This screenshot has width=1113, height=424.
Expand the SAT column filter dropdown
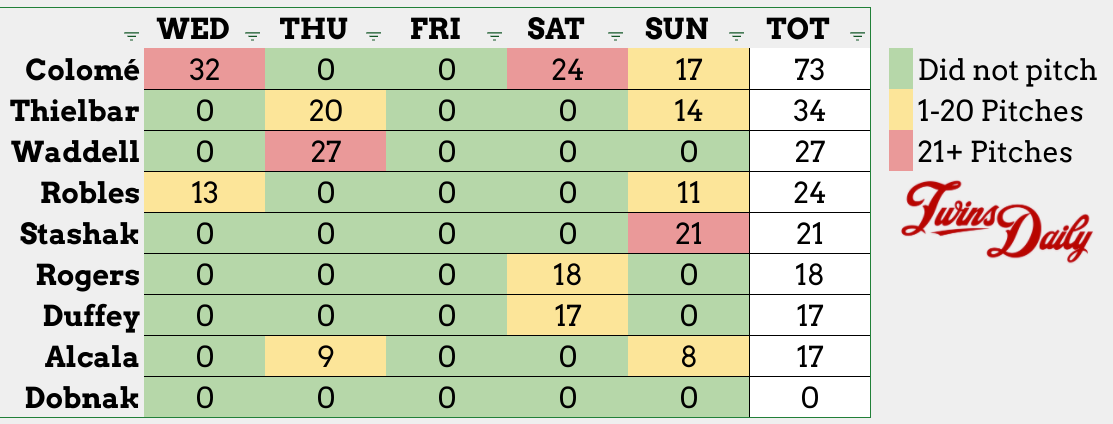click(x=616, y=36)
